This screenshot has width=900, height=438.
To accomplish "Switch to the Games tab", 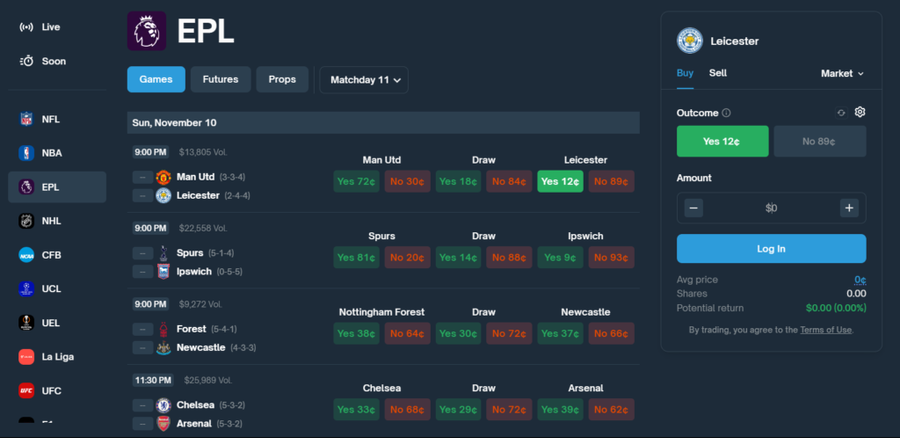I will click(156, 79).
